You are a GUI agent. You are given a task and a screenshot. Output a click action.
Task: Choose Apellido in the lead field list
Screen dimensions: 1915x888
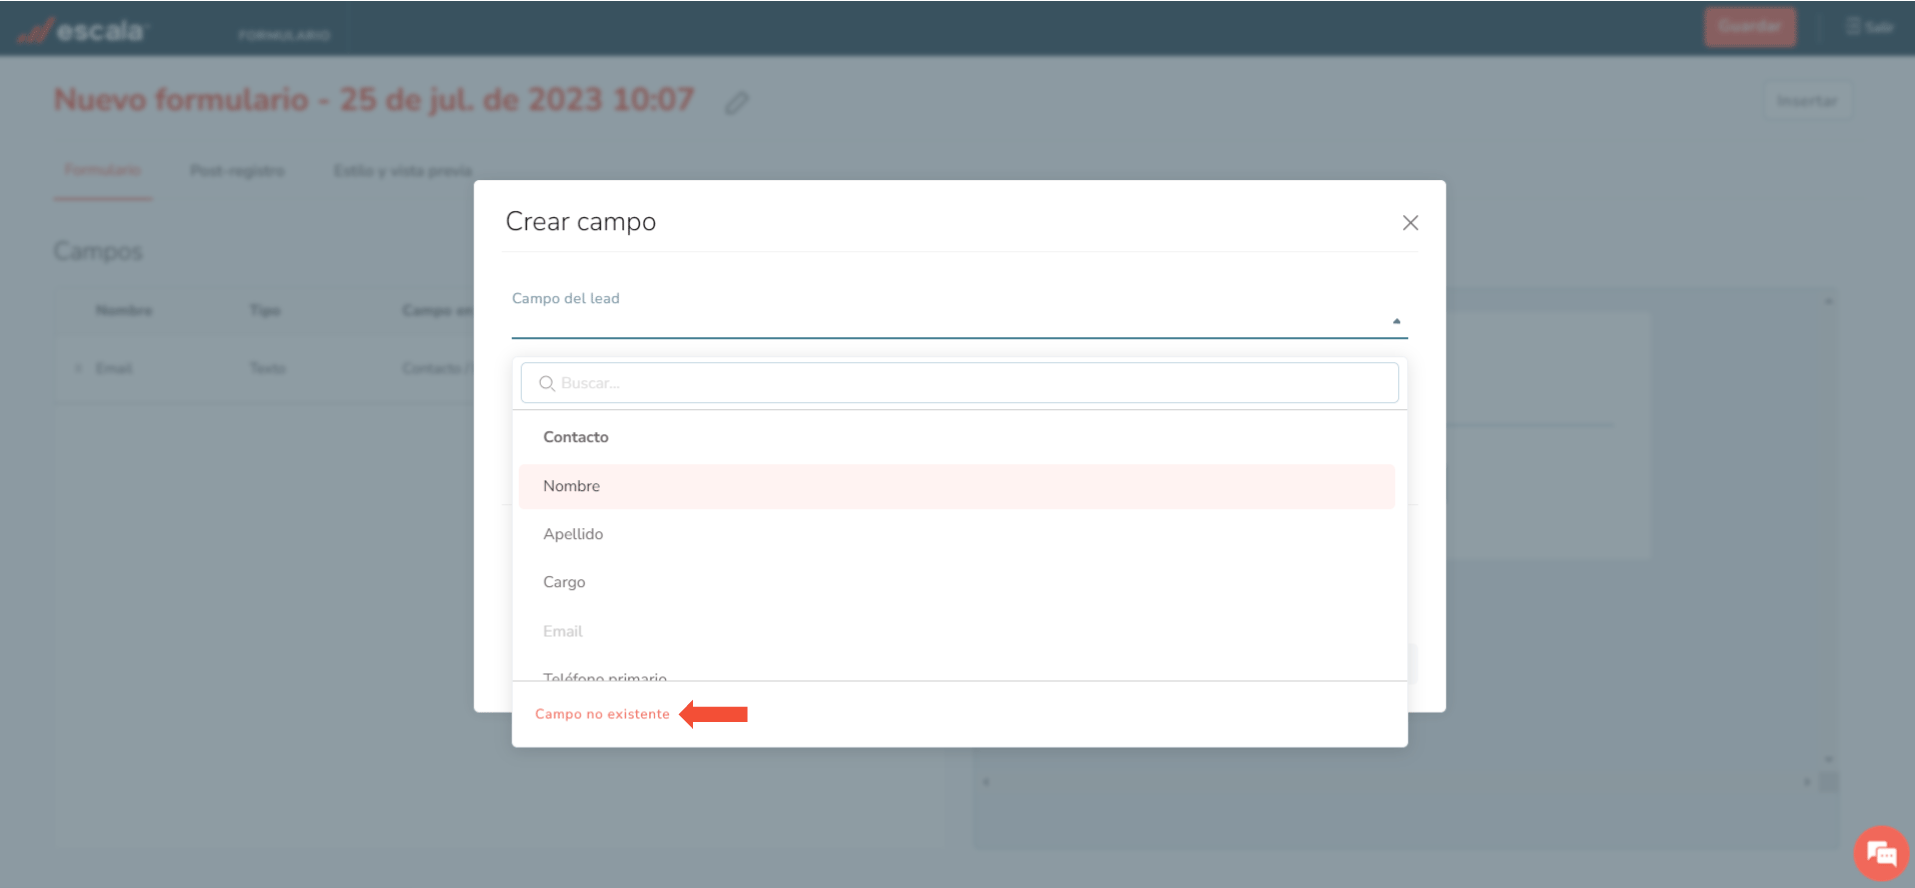pyautogui.click(x=573, y=534)
